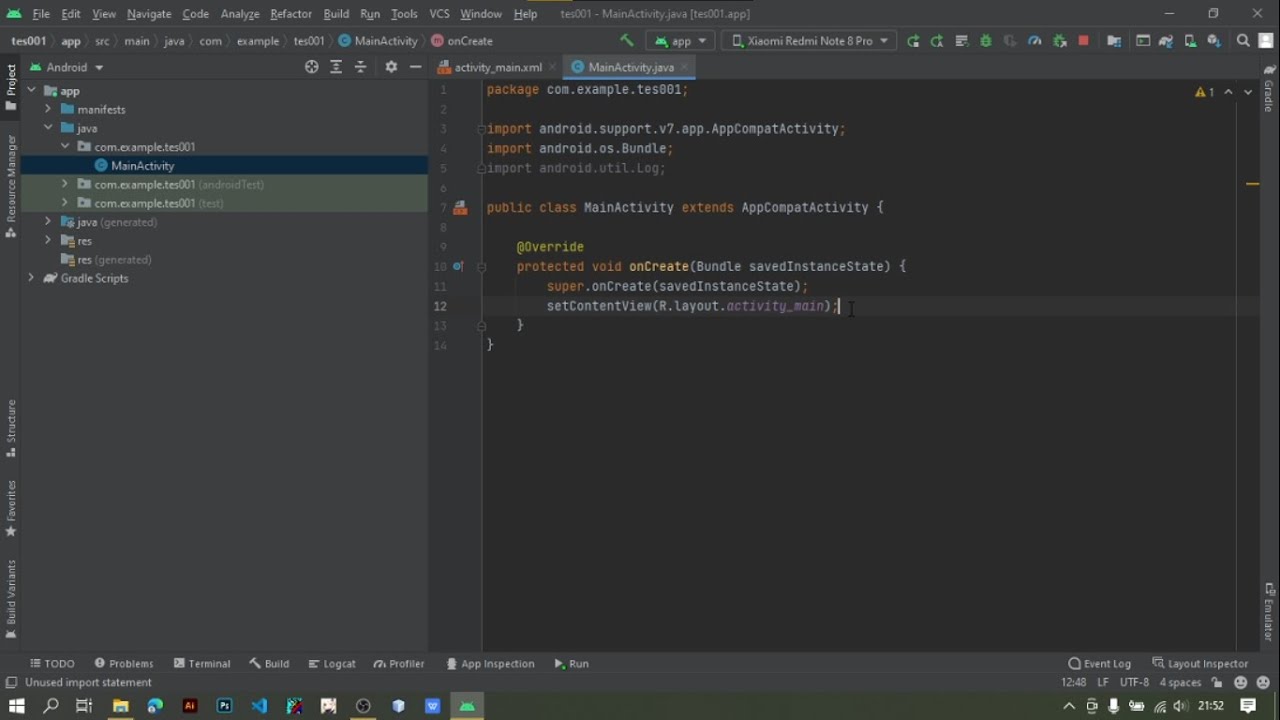Open the Build menu
Viewport: 1280px width, 720px height.
coord(336,14)
